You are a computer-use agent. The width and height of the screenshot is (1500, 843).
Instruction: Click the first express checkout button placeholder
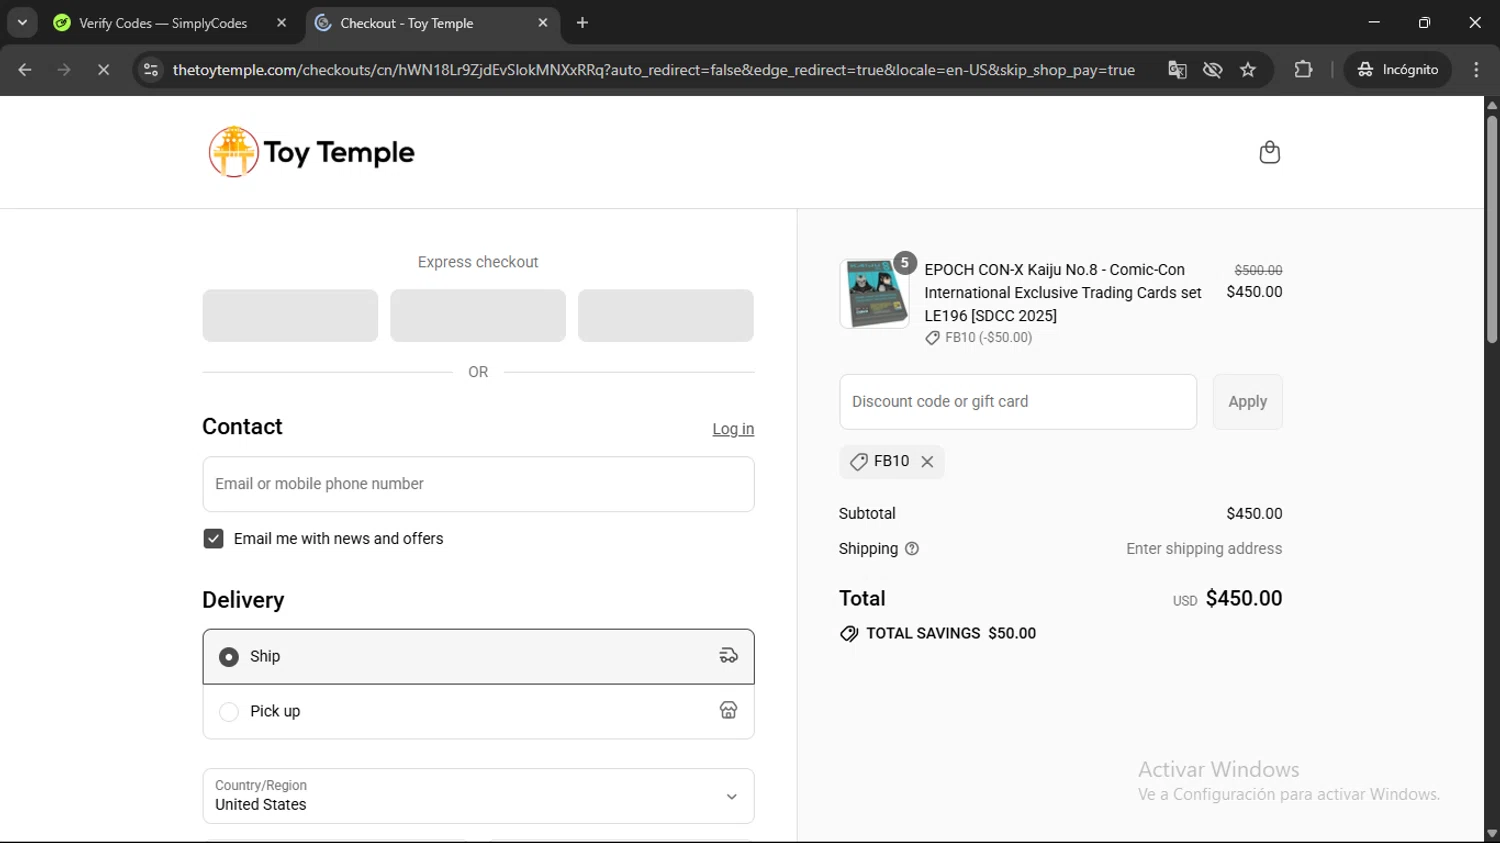tap(290, 316)
